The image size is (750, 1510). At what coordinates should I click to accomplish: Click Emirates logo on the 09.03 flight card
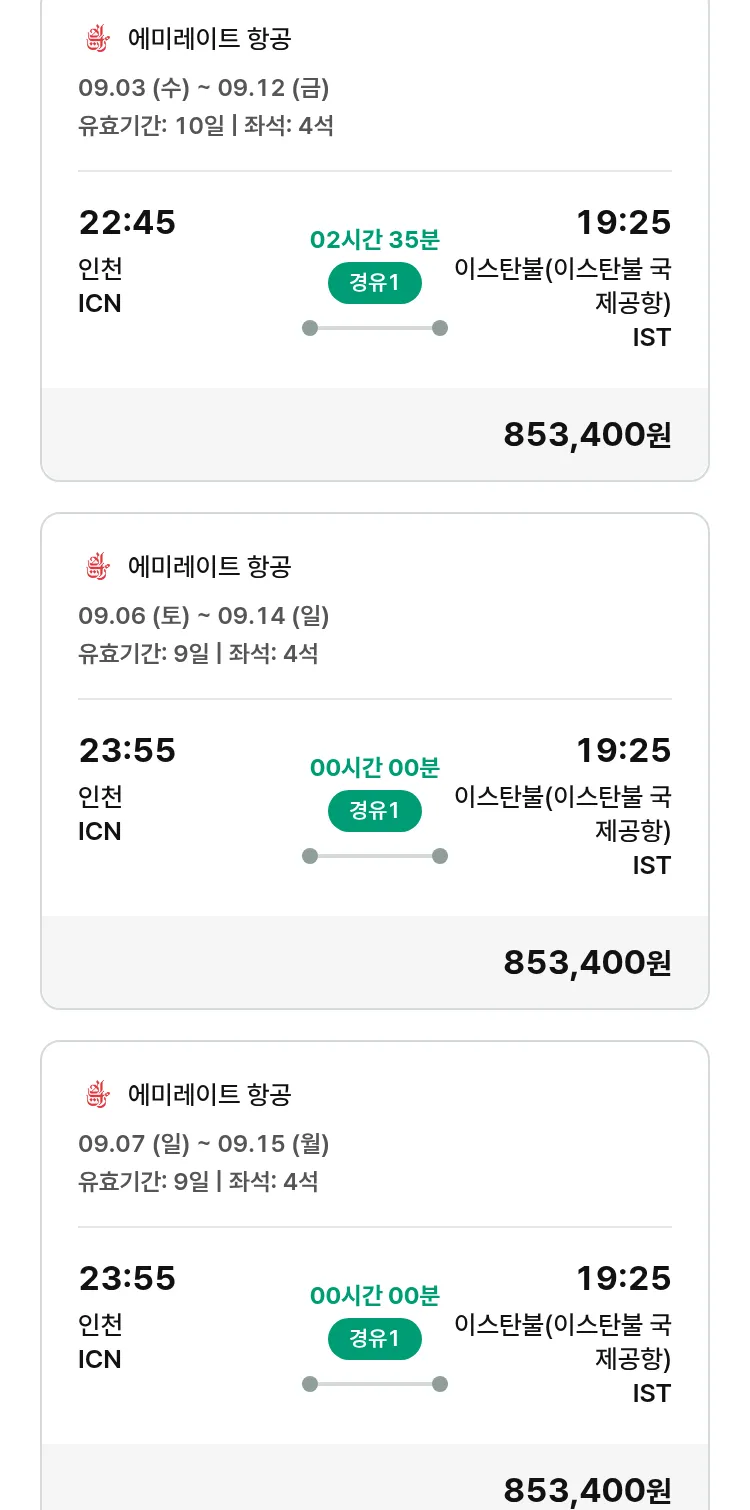(x=96, y=40)
